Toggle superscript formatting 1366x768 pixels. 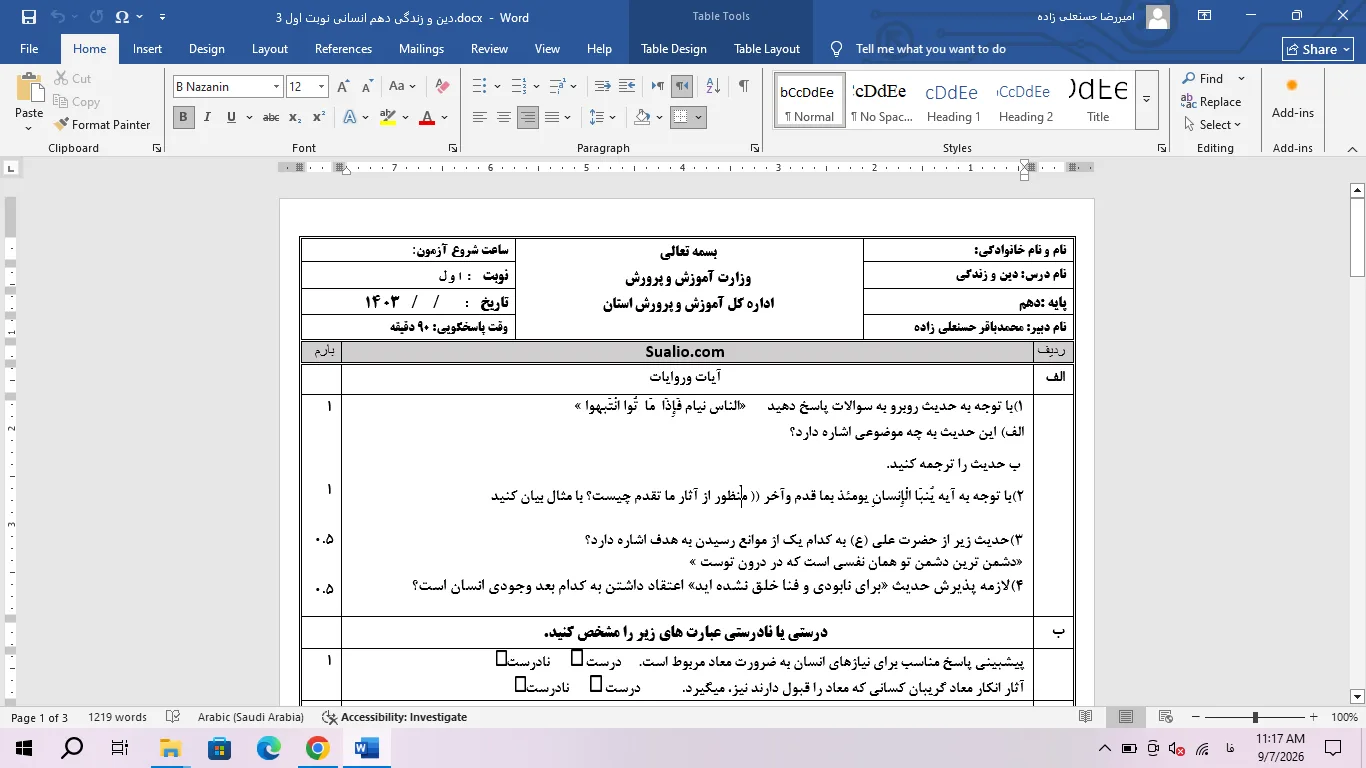pyautogui.click(x=319, y=117)
